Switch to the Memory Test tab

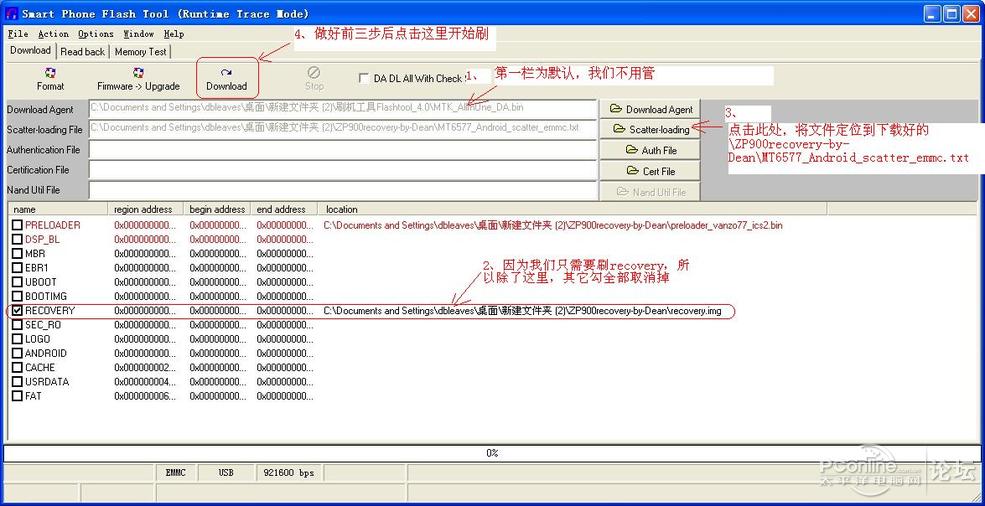click(140, 52)
